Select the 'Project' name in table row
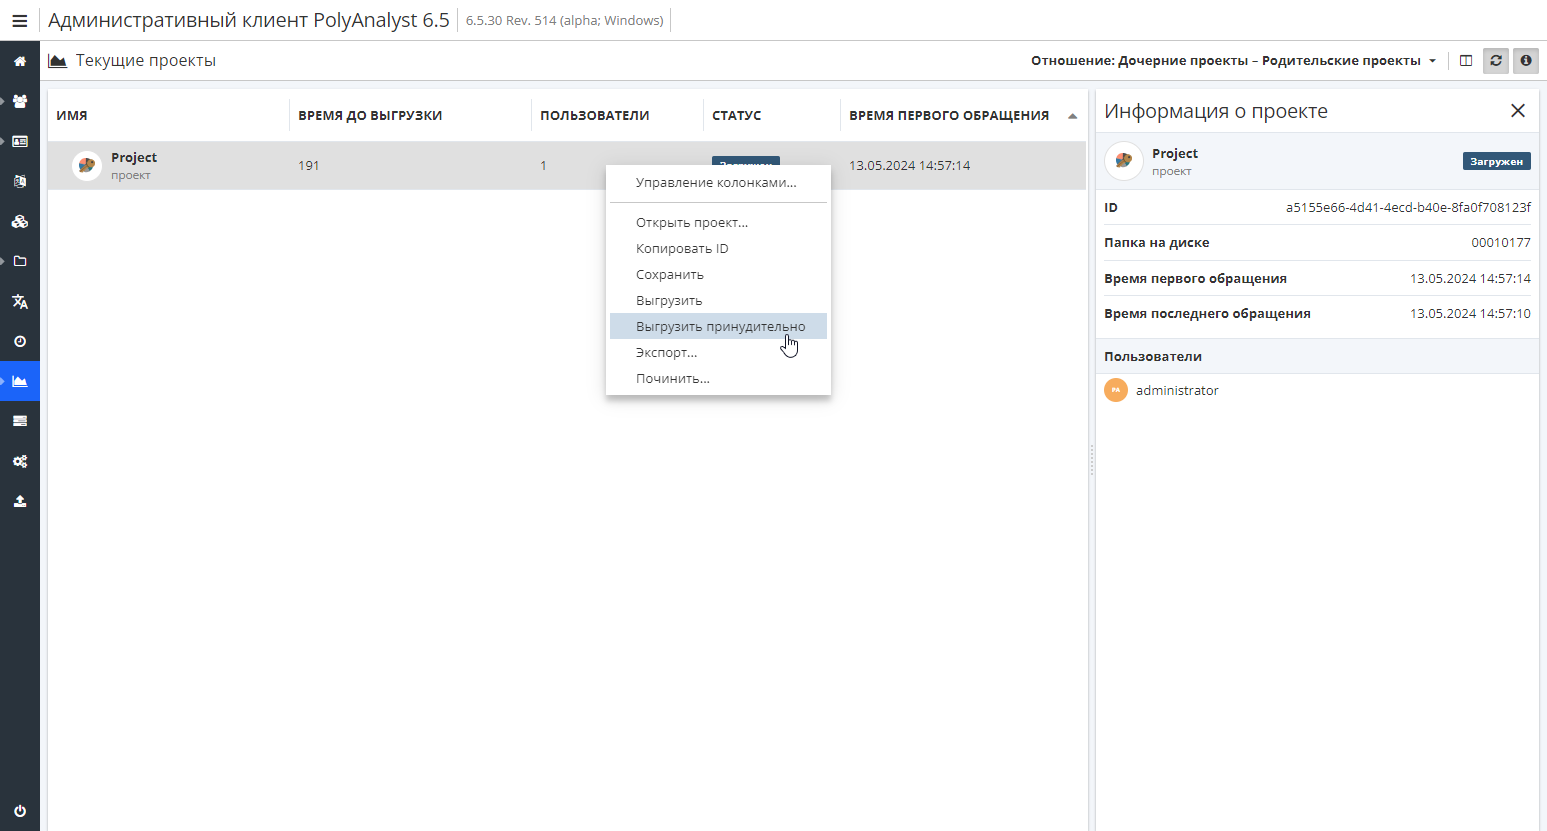 (134, 157)
